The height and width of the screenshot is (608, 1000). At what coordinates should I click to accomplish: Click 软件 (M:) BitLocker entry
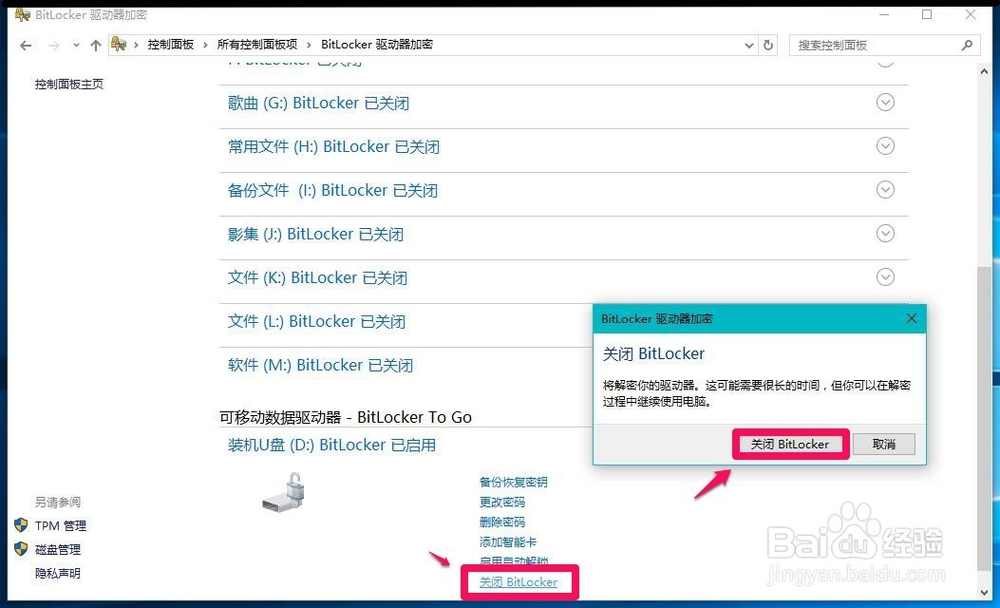[320, 365]
